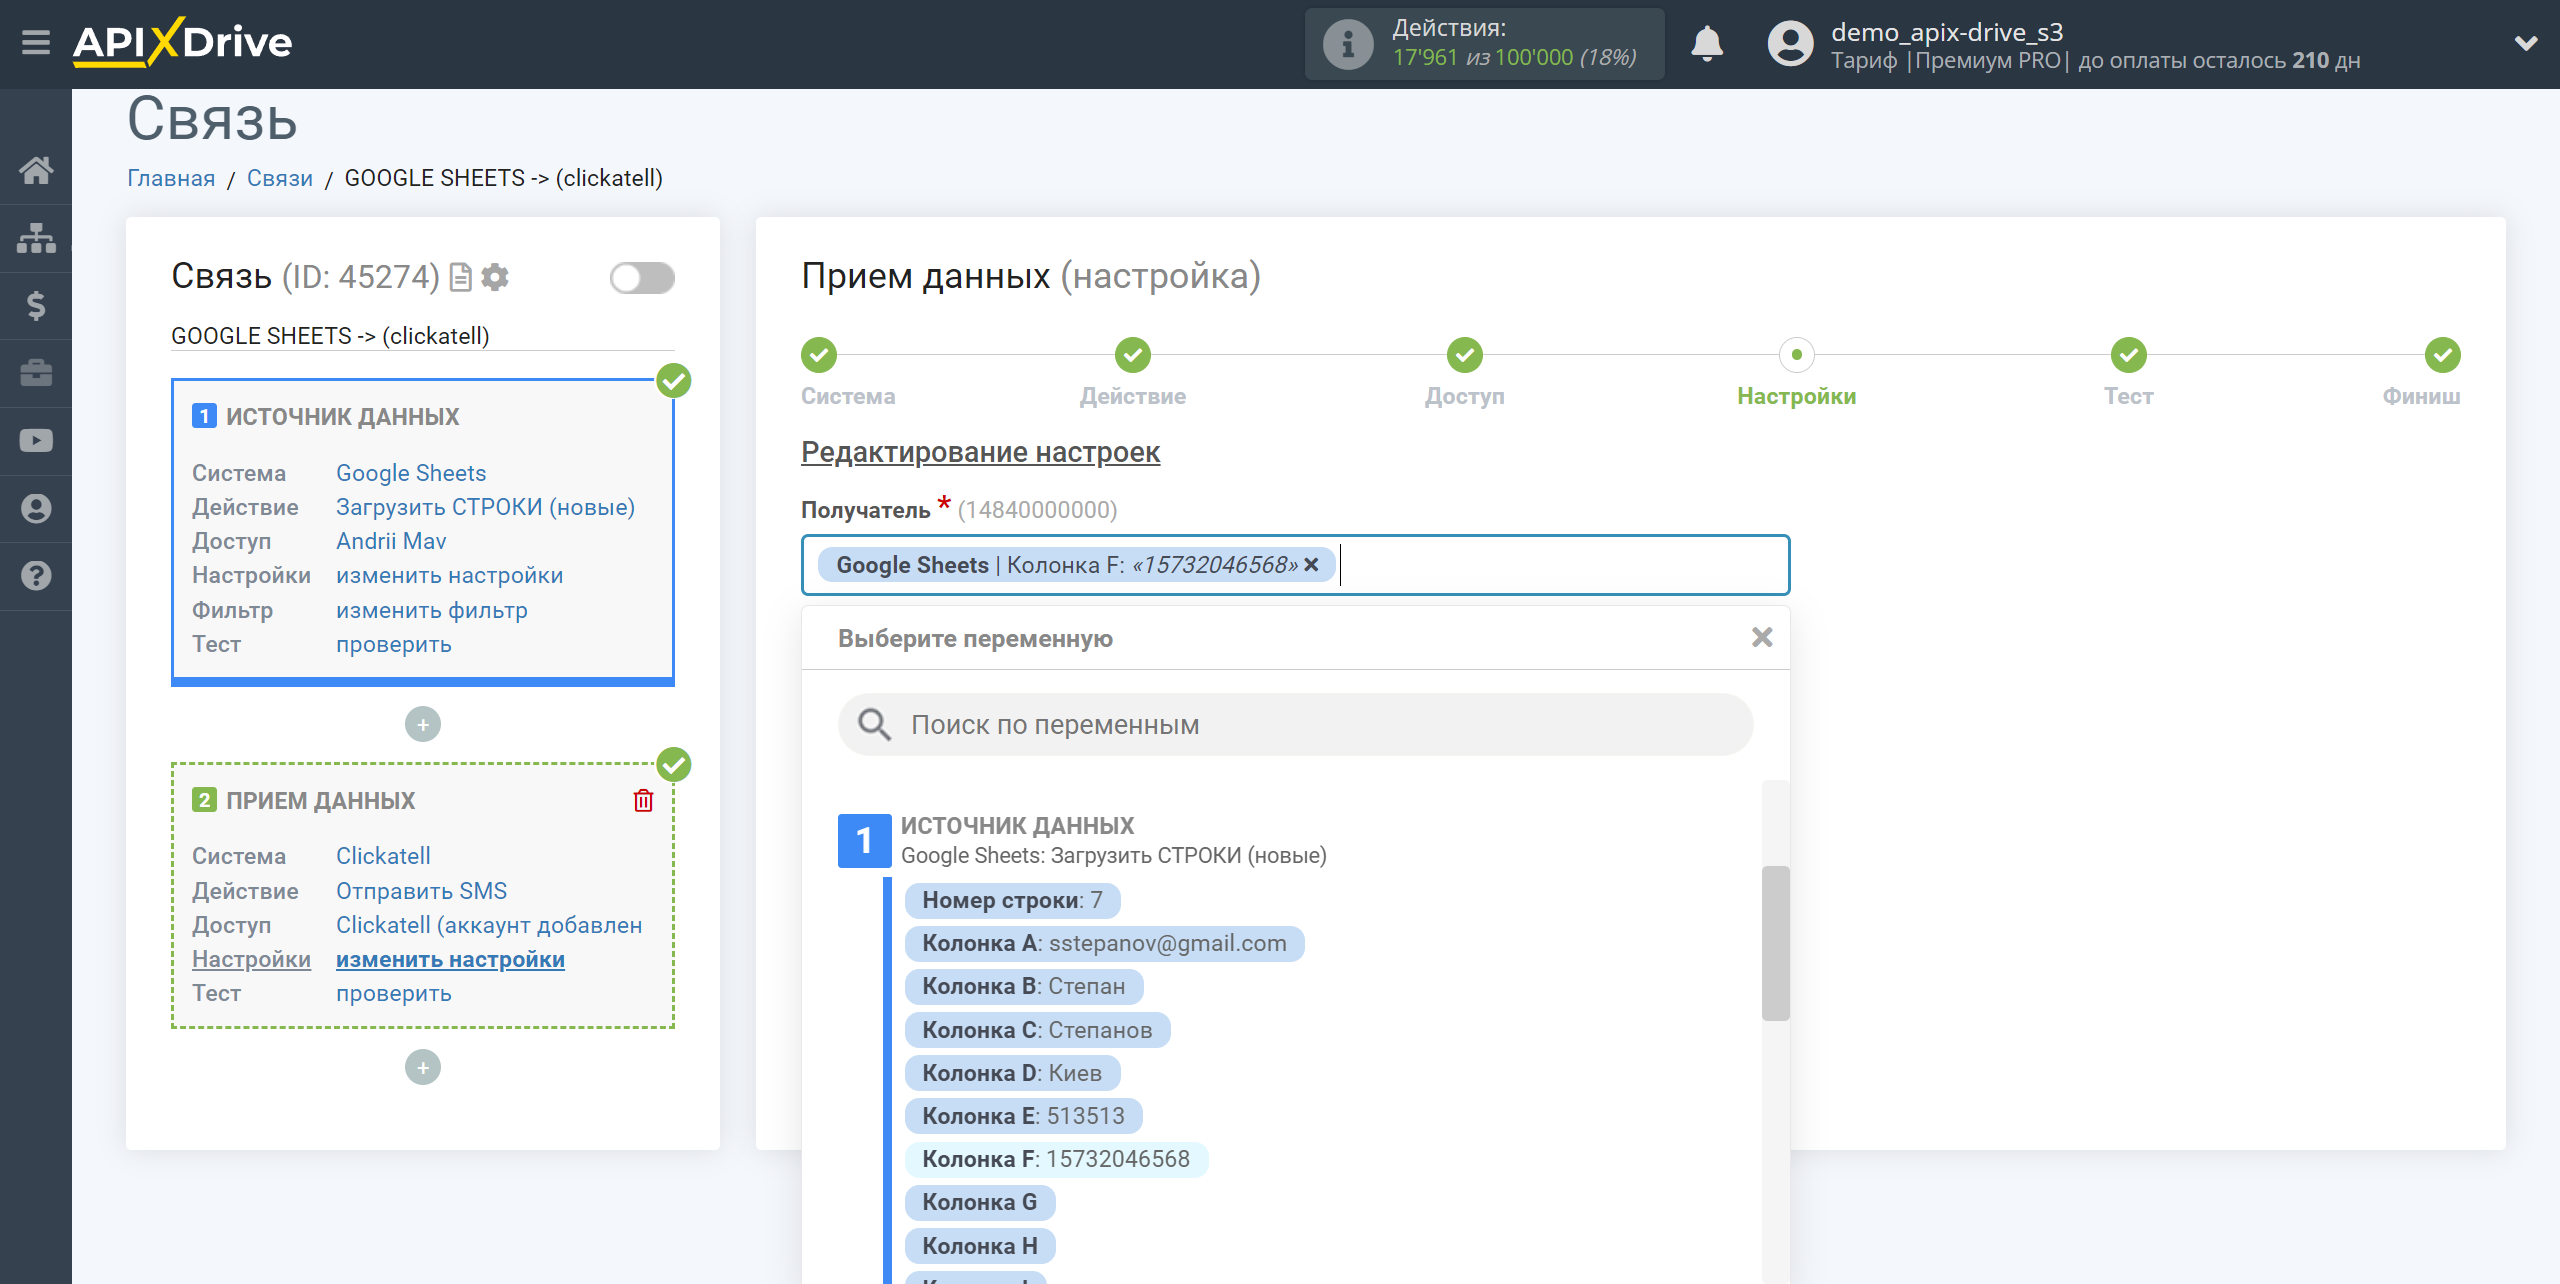The image size is (2560, 1284).
Task: Click the Редактирование настроек heading
Action: [x=980, y=452]
